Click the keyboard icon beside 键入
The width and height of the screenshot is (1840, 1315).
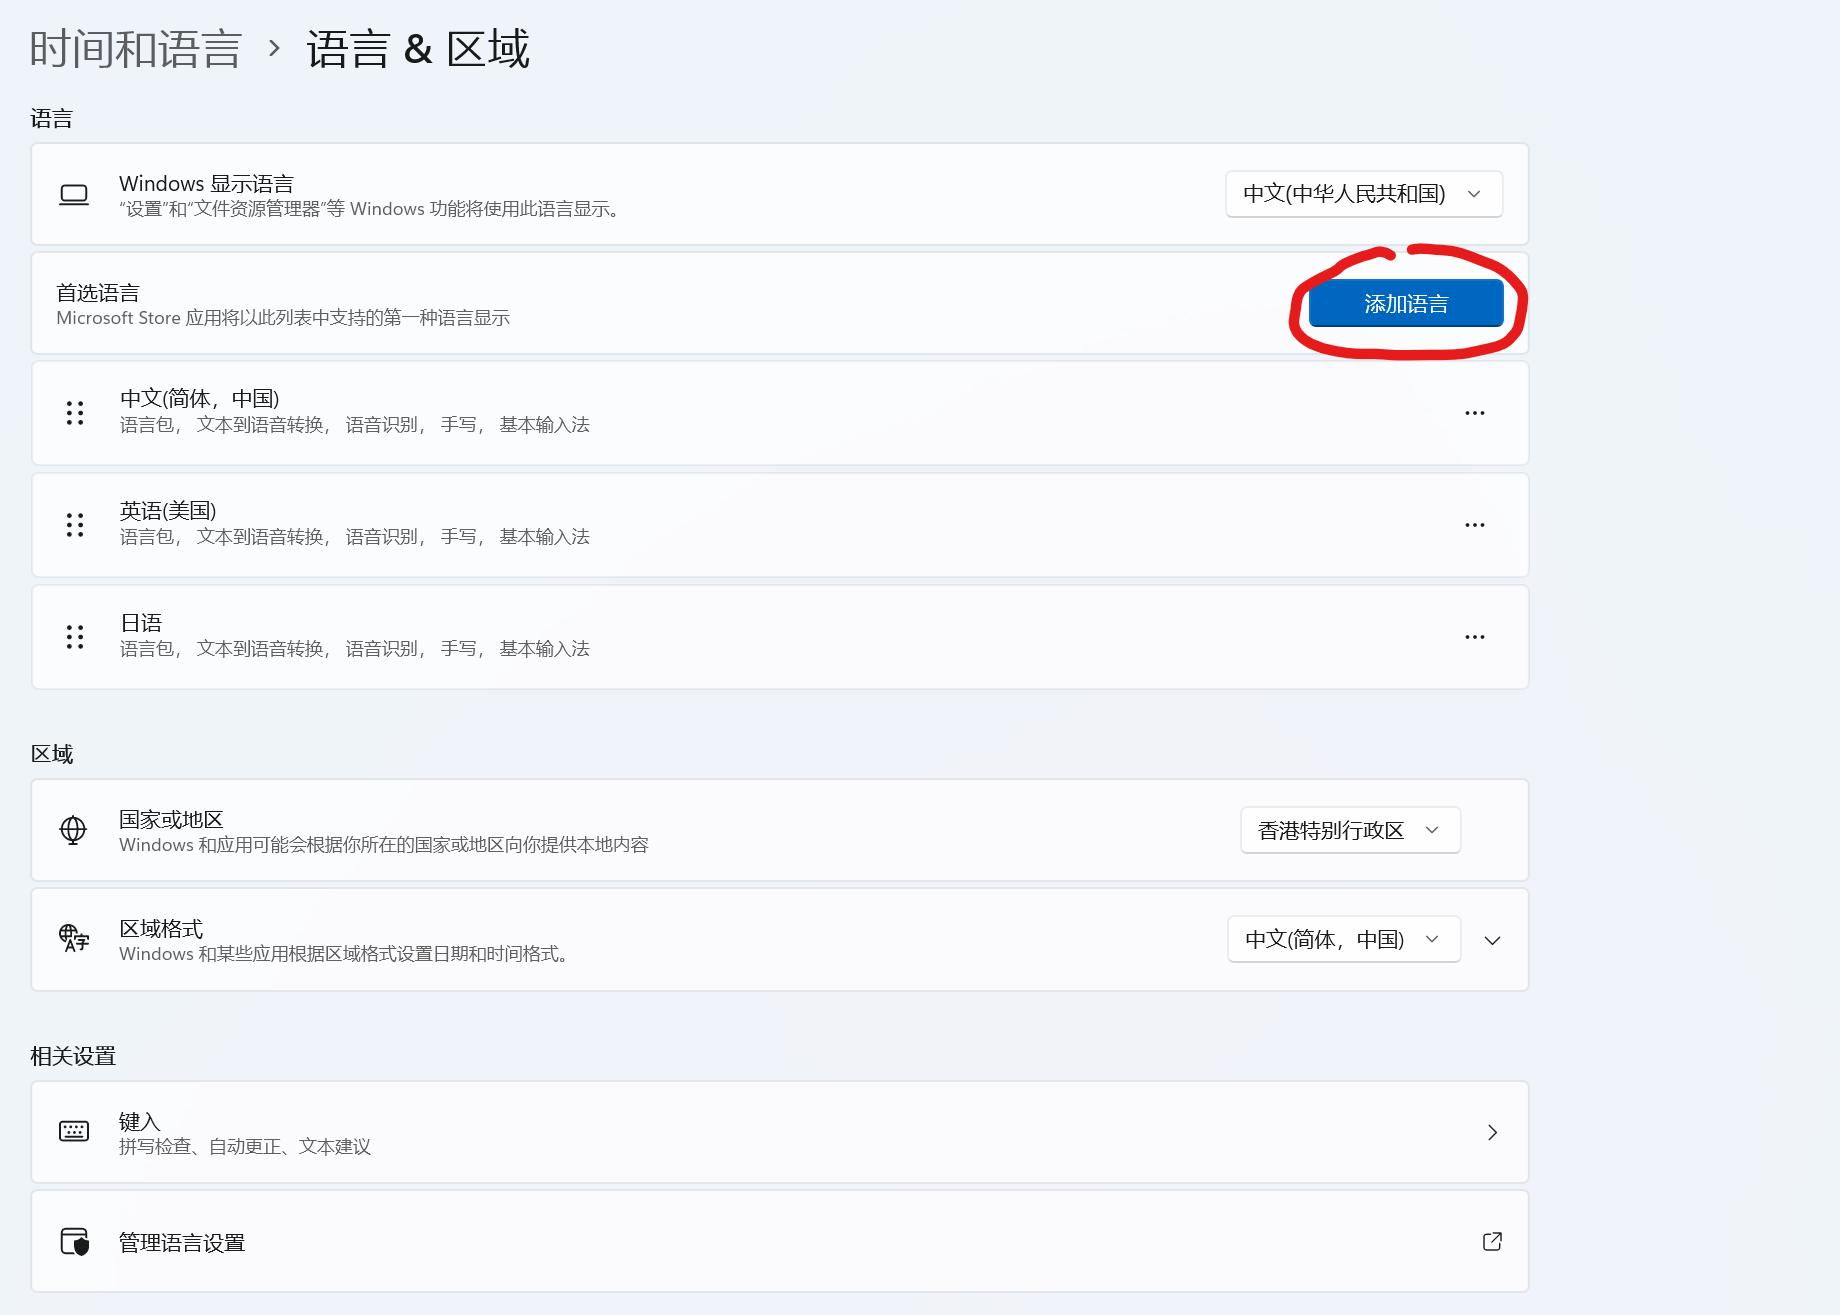coord(73,1132)
